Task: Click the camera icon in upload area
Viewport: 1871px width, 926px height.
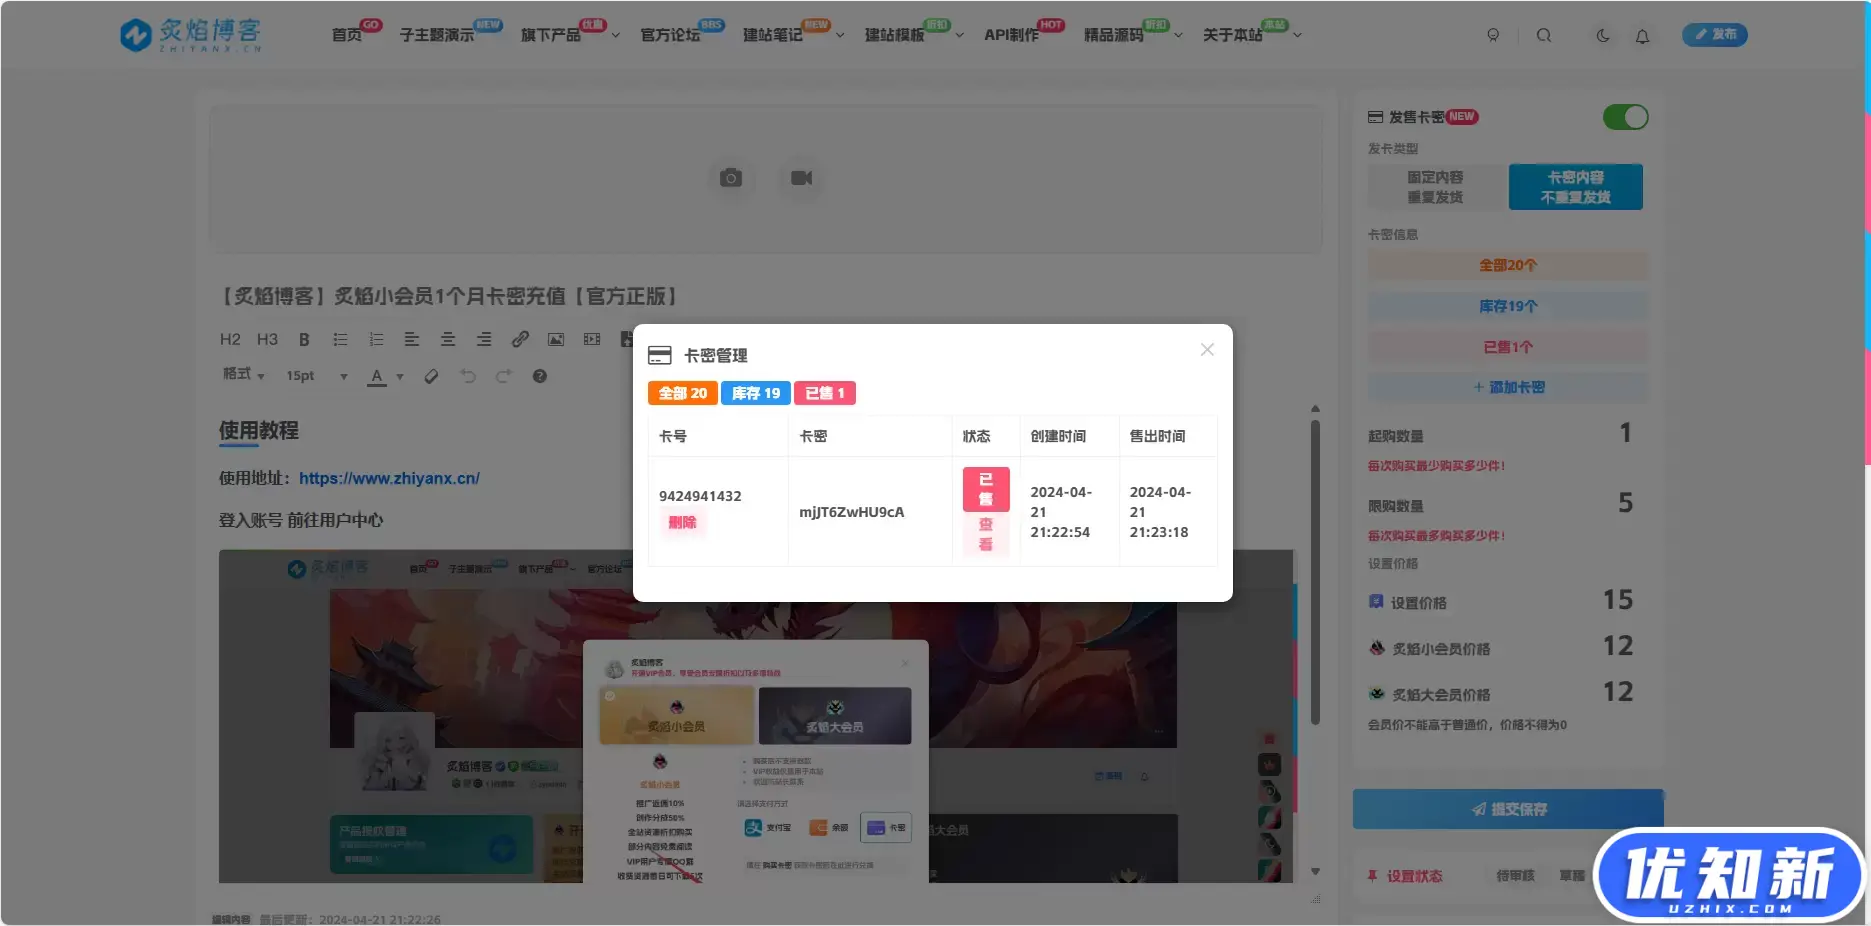Action: tap(731, 178)
